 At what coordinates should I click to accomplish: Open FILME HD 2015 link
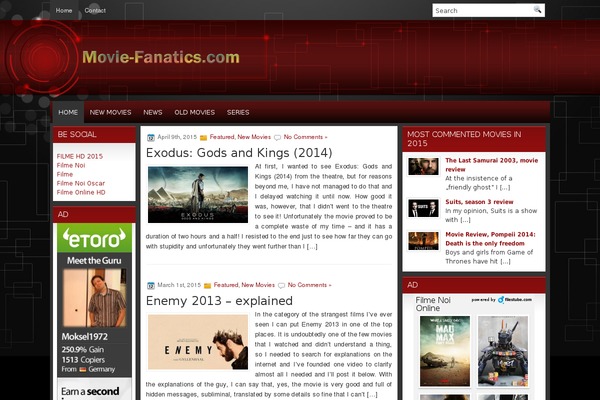pyautogui.click(x=80, y=156)
